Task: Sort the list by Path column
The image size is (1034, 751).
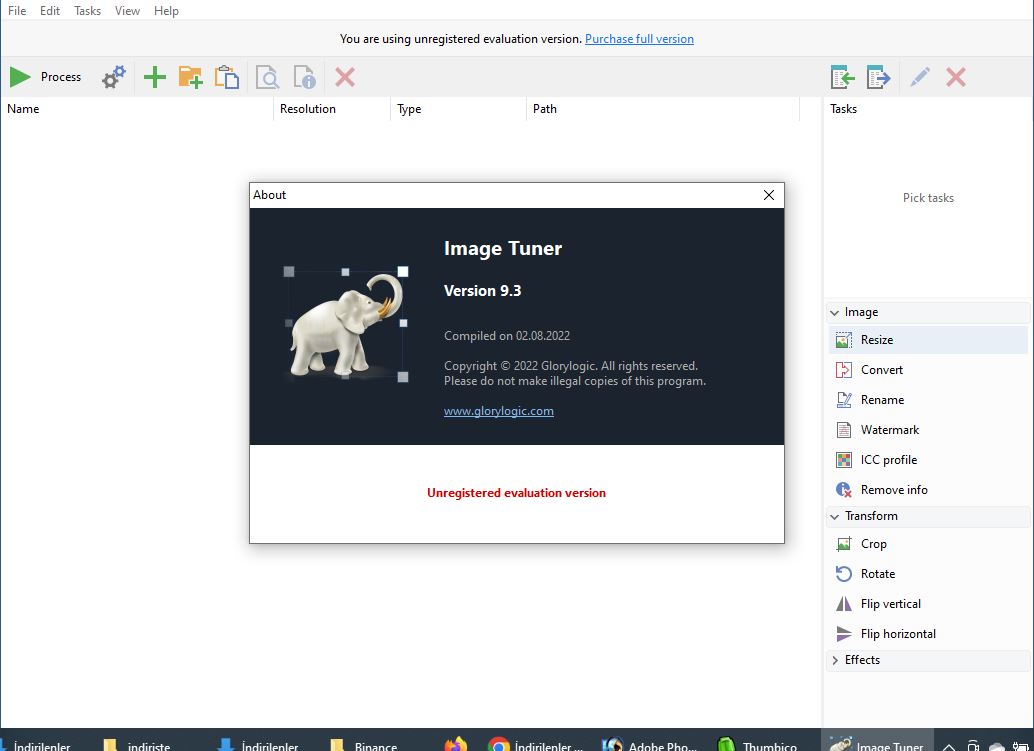Action: 663,109
